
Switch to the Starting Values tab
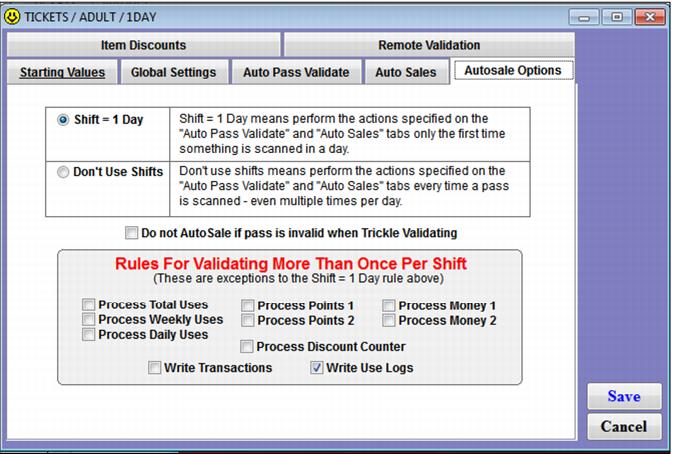pos(62,72)
